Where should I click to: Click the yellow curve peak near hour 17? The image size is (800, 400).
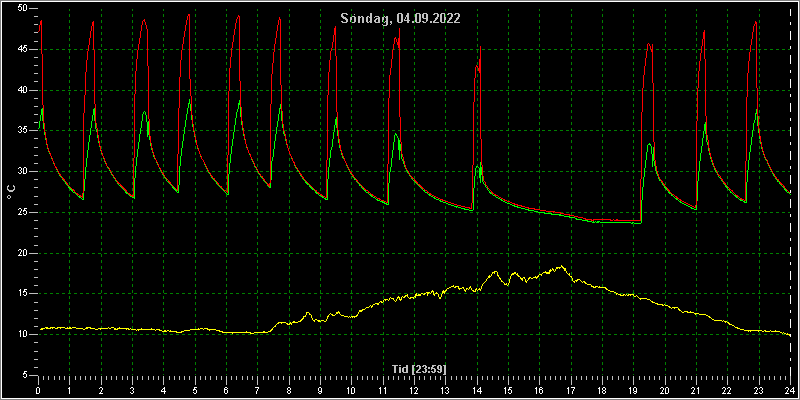click(561, 266)
